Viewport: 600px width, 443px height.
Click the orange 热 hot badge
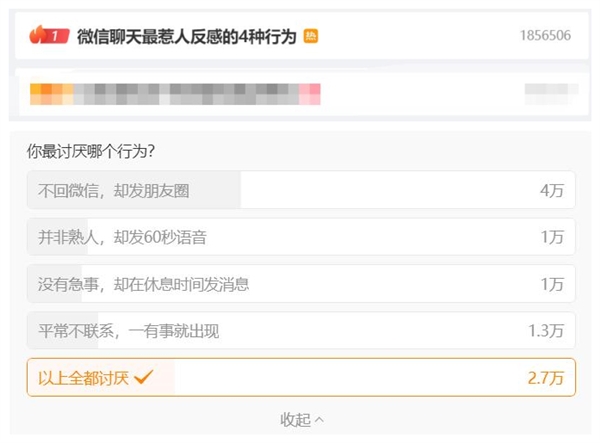coord(311,36)
